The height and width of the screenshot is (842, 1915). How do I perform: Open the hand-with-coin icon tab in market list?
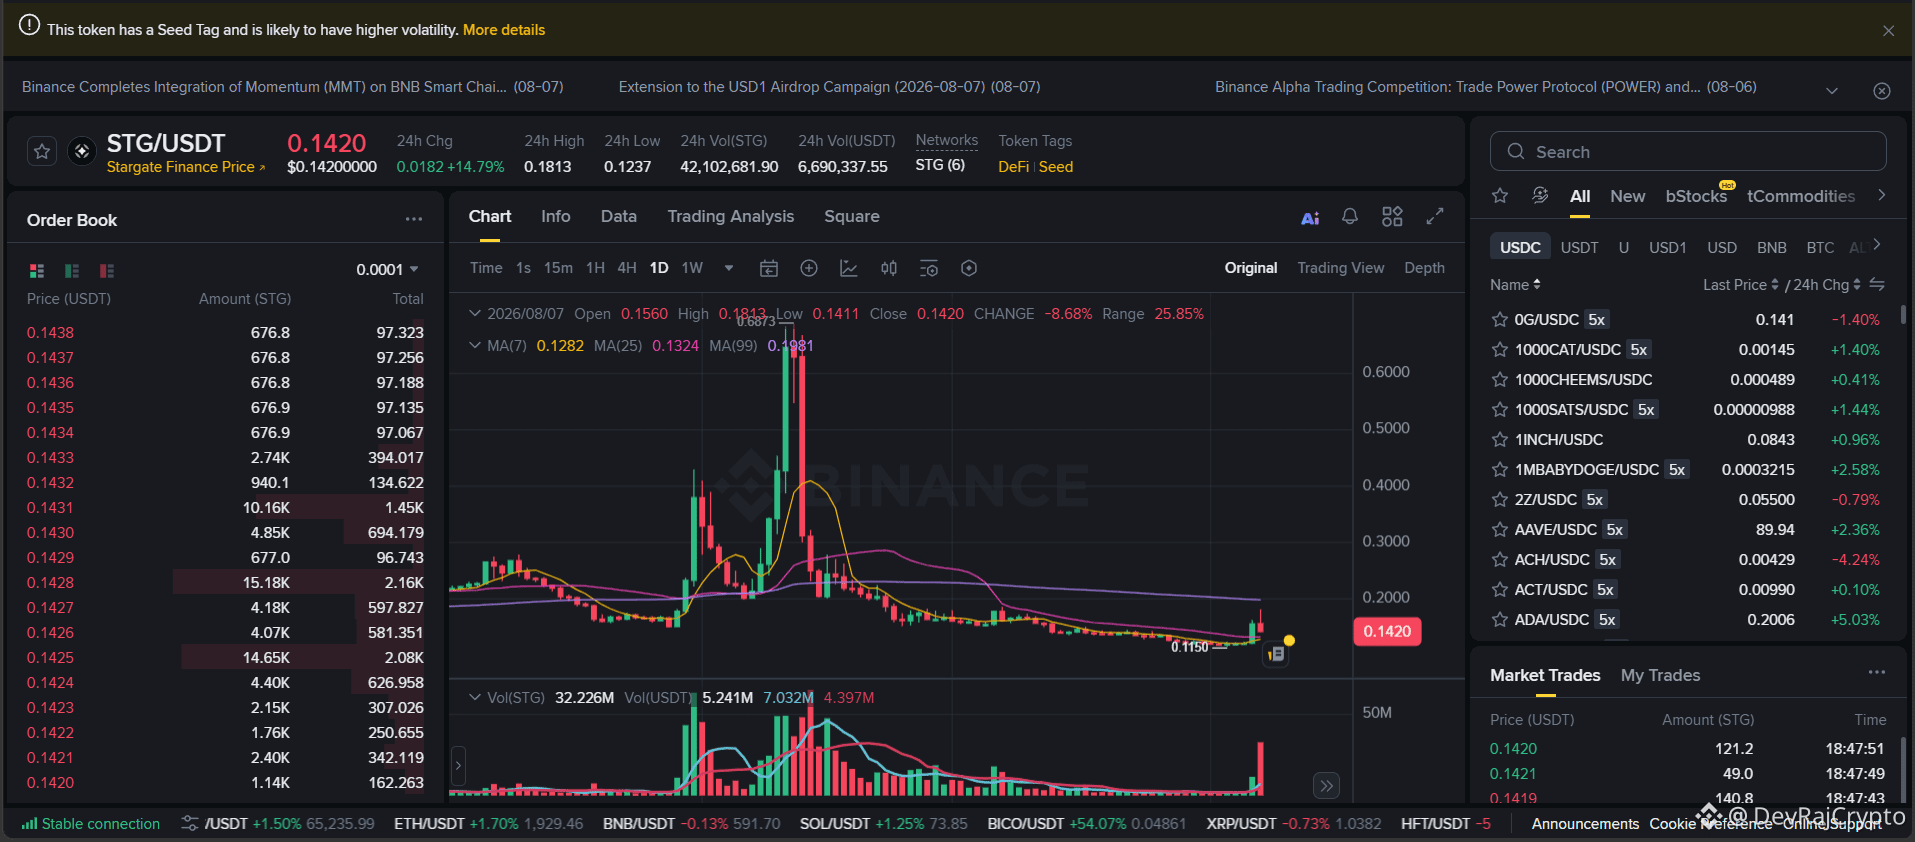click(x=1540, y=196)
